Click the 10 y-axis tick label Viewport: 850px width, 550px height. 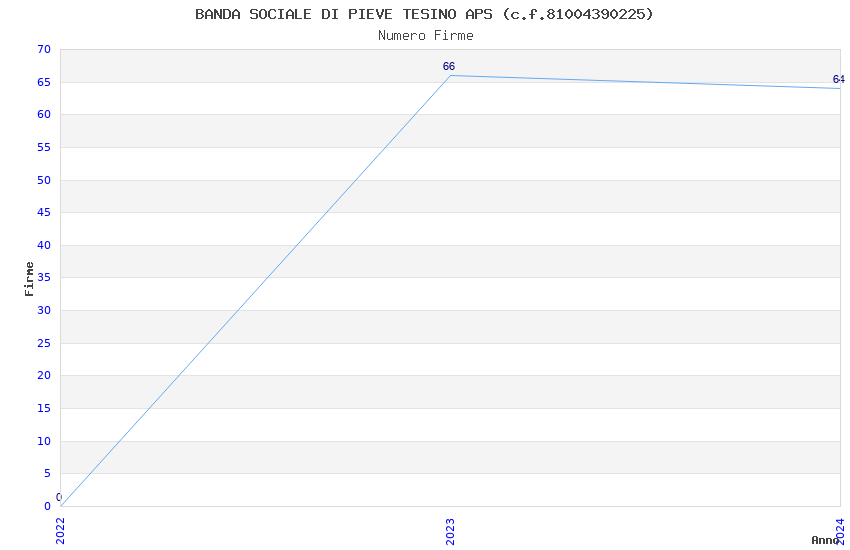(x=44, y=442)
